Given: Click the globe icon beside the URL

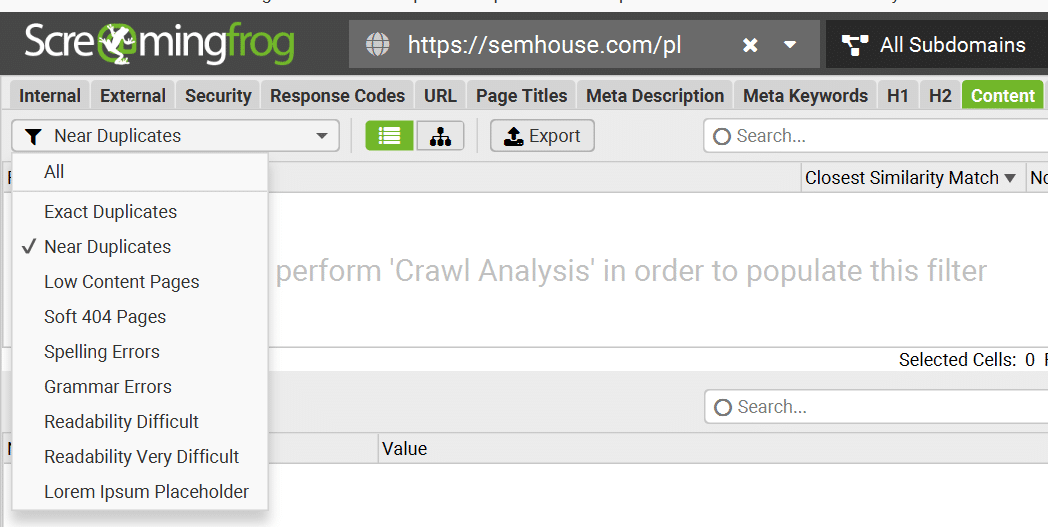Looking at the screenshot, I should point(378,45).
